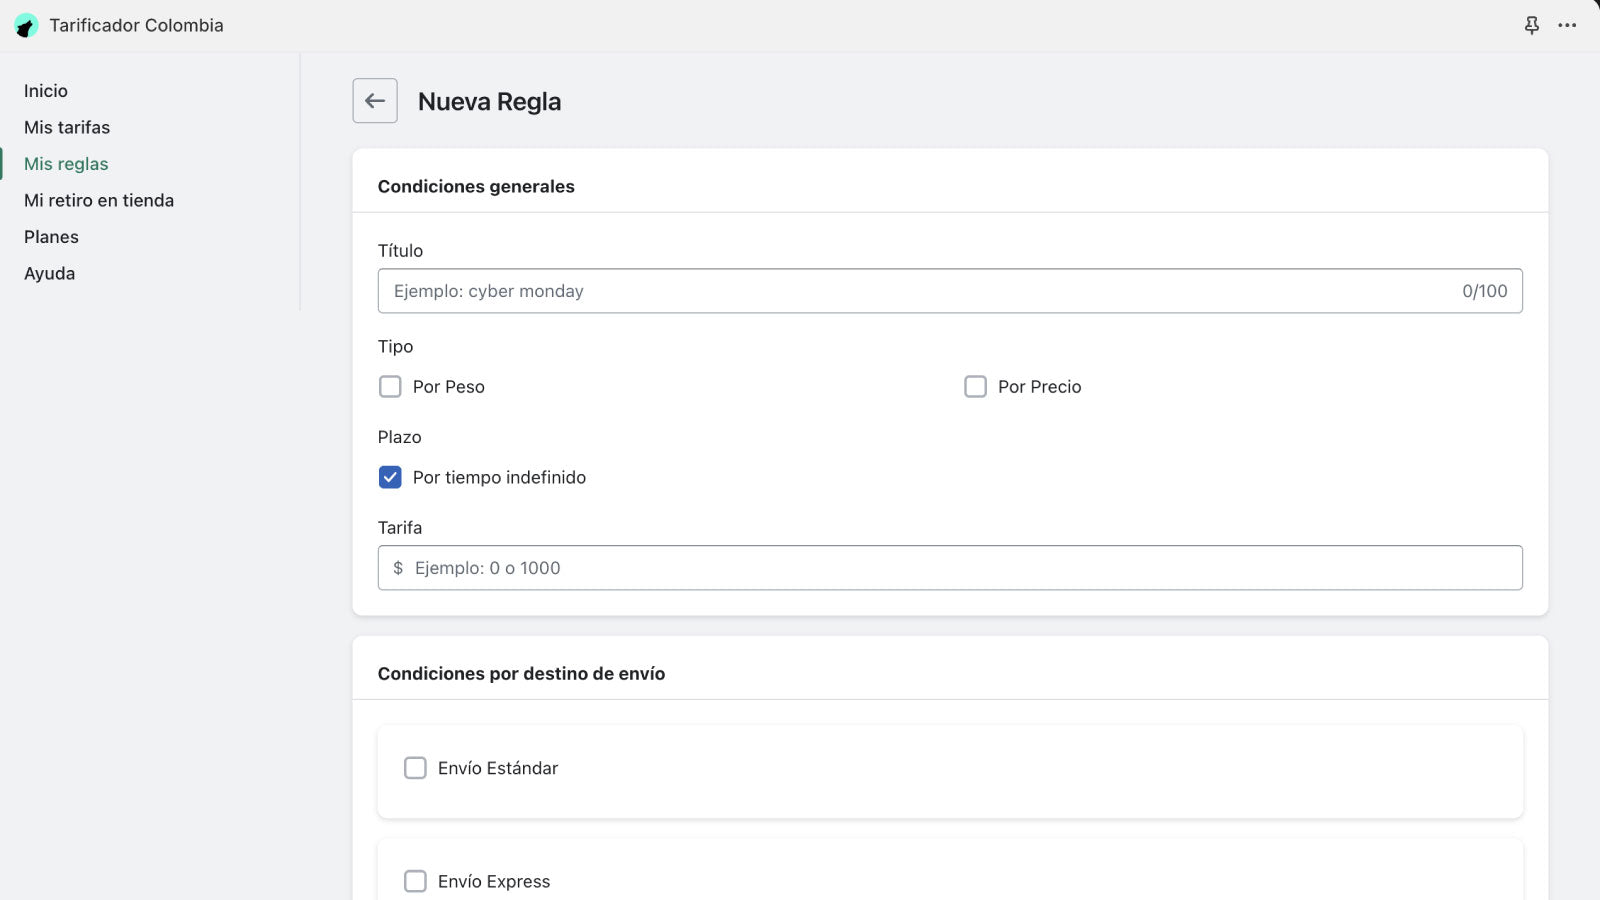
Task: Click the Nueva Regla page title
Action: (489, 102)
